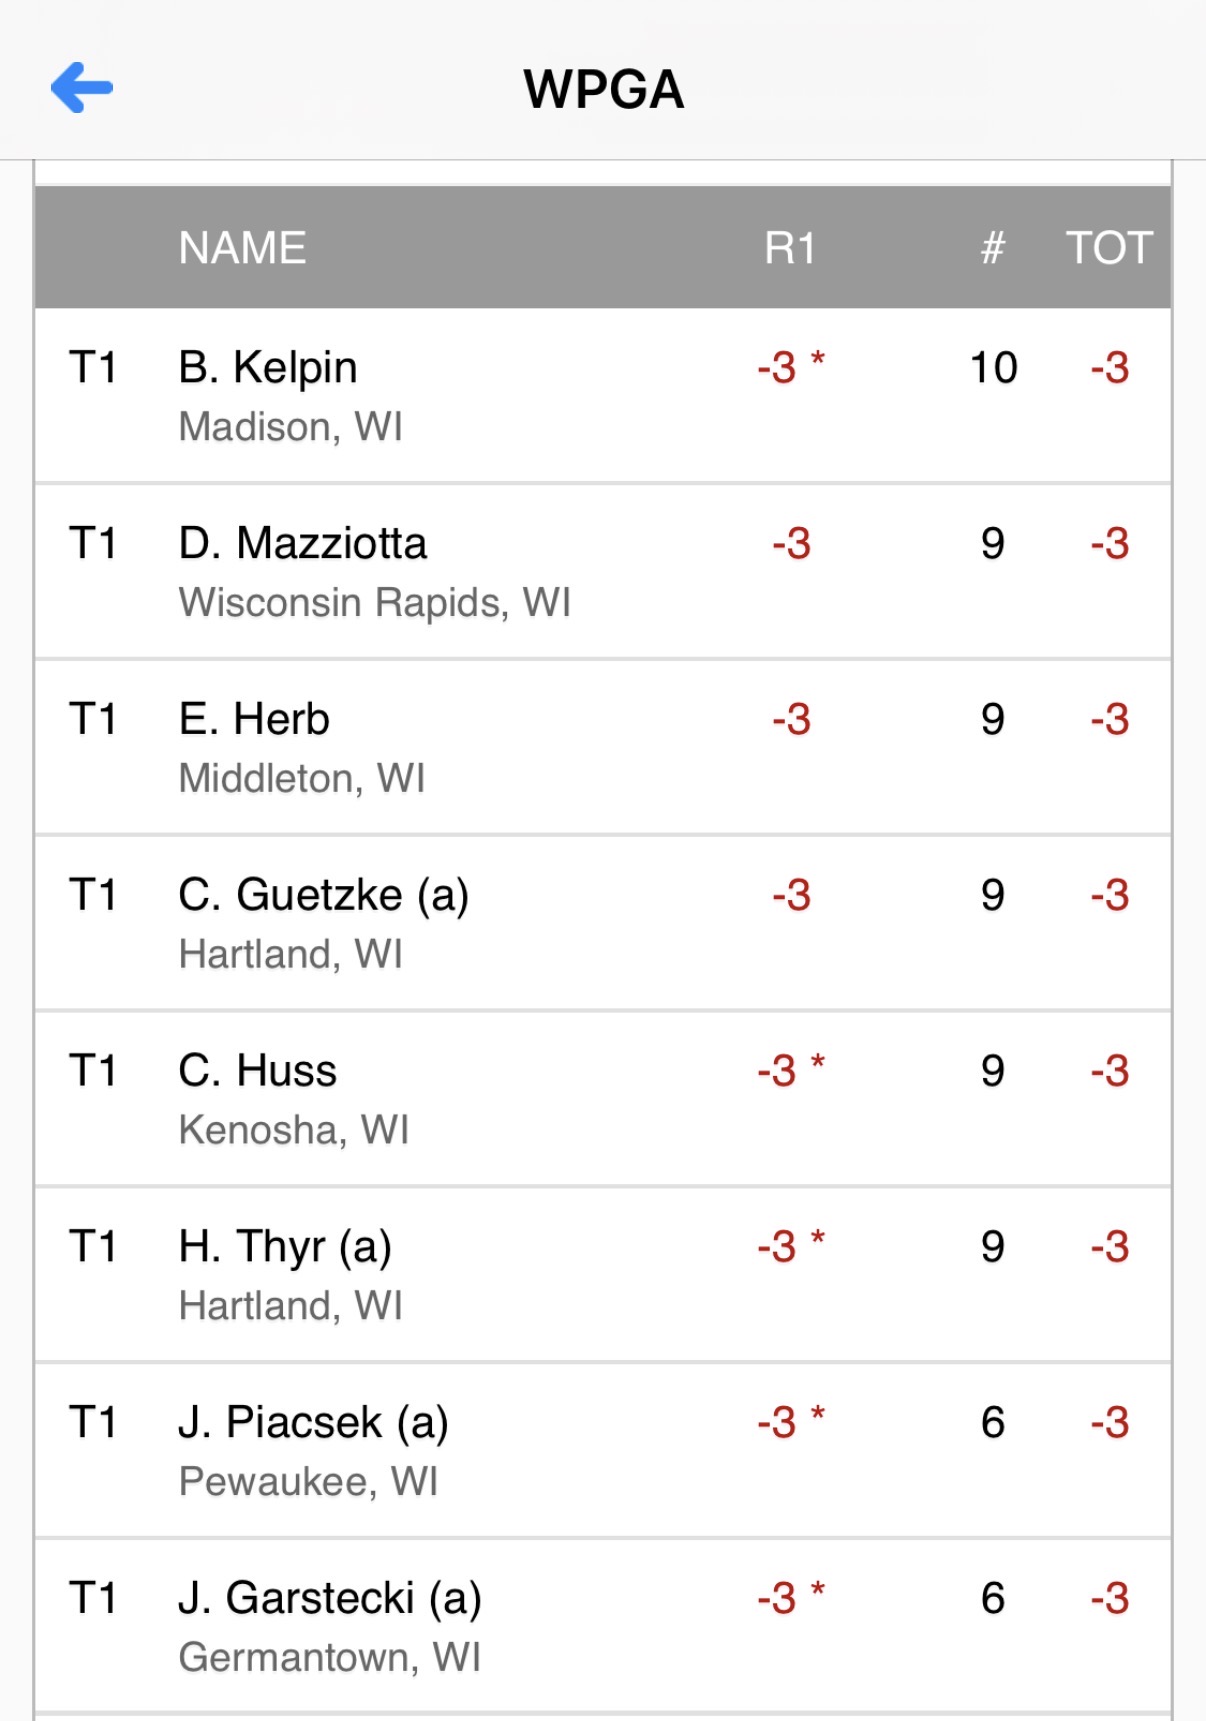This screenshot has width=1206, height=1721.
Task: Click Germantown, WI location text
Action: click(330, 1658)
